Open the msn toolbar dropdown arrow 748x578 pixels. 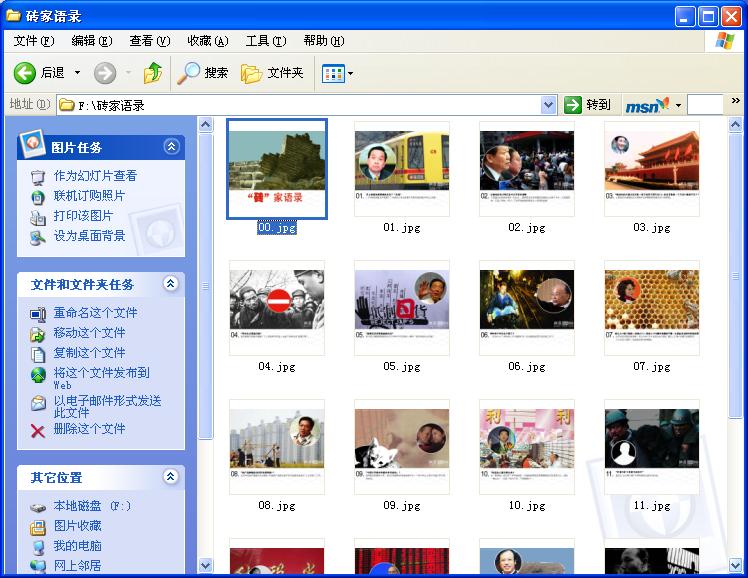(x=678, y=105)
